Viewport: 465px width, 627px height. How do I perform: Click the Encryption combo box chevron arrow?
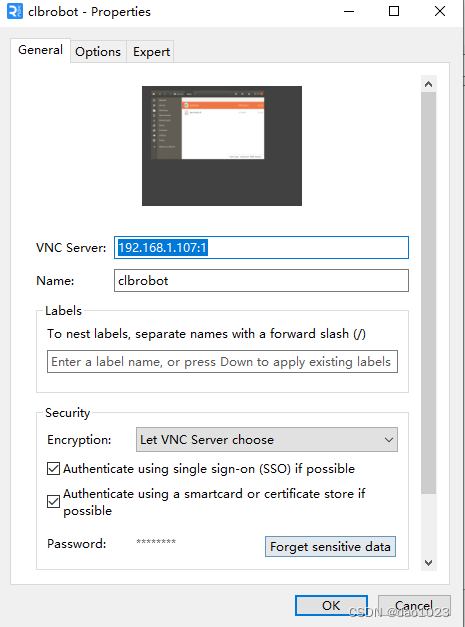[388, 440]
